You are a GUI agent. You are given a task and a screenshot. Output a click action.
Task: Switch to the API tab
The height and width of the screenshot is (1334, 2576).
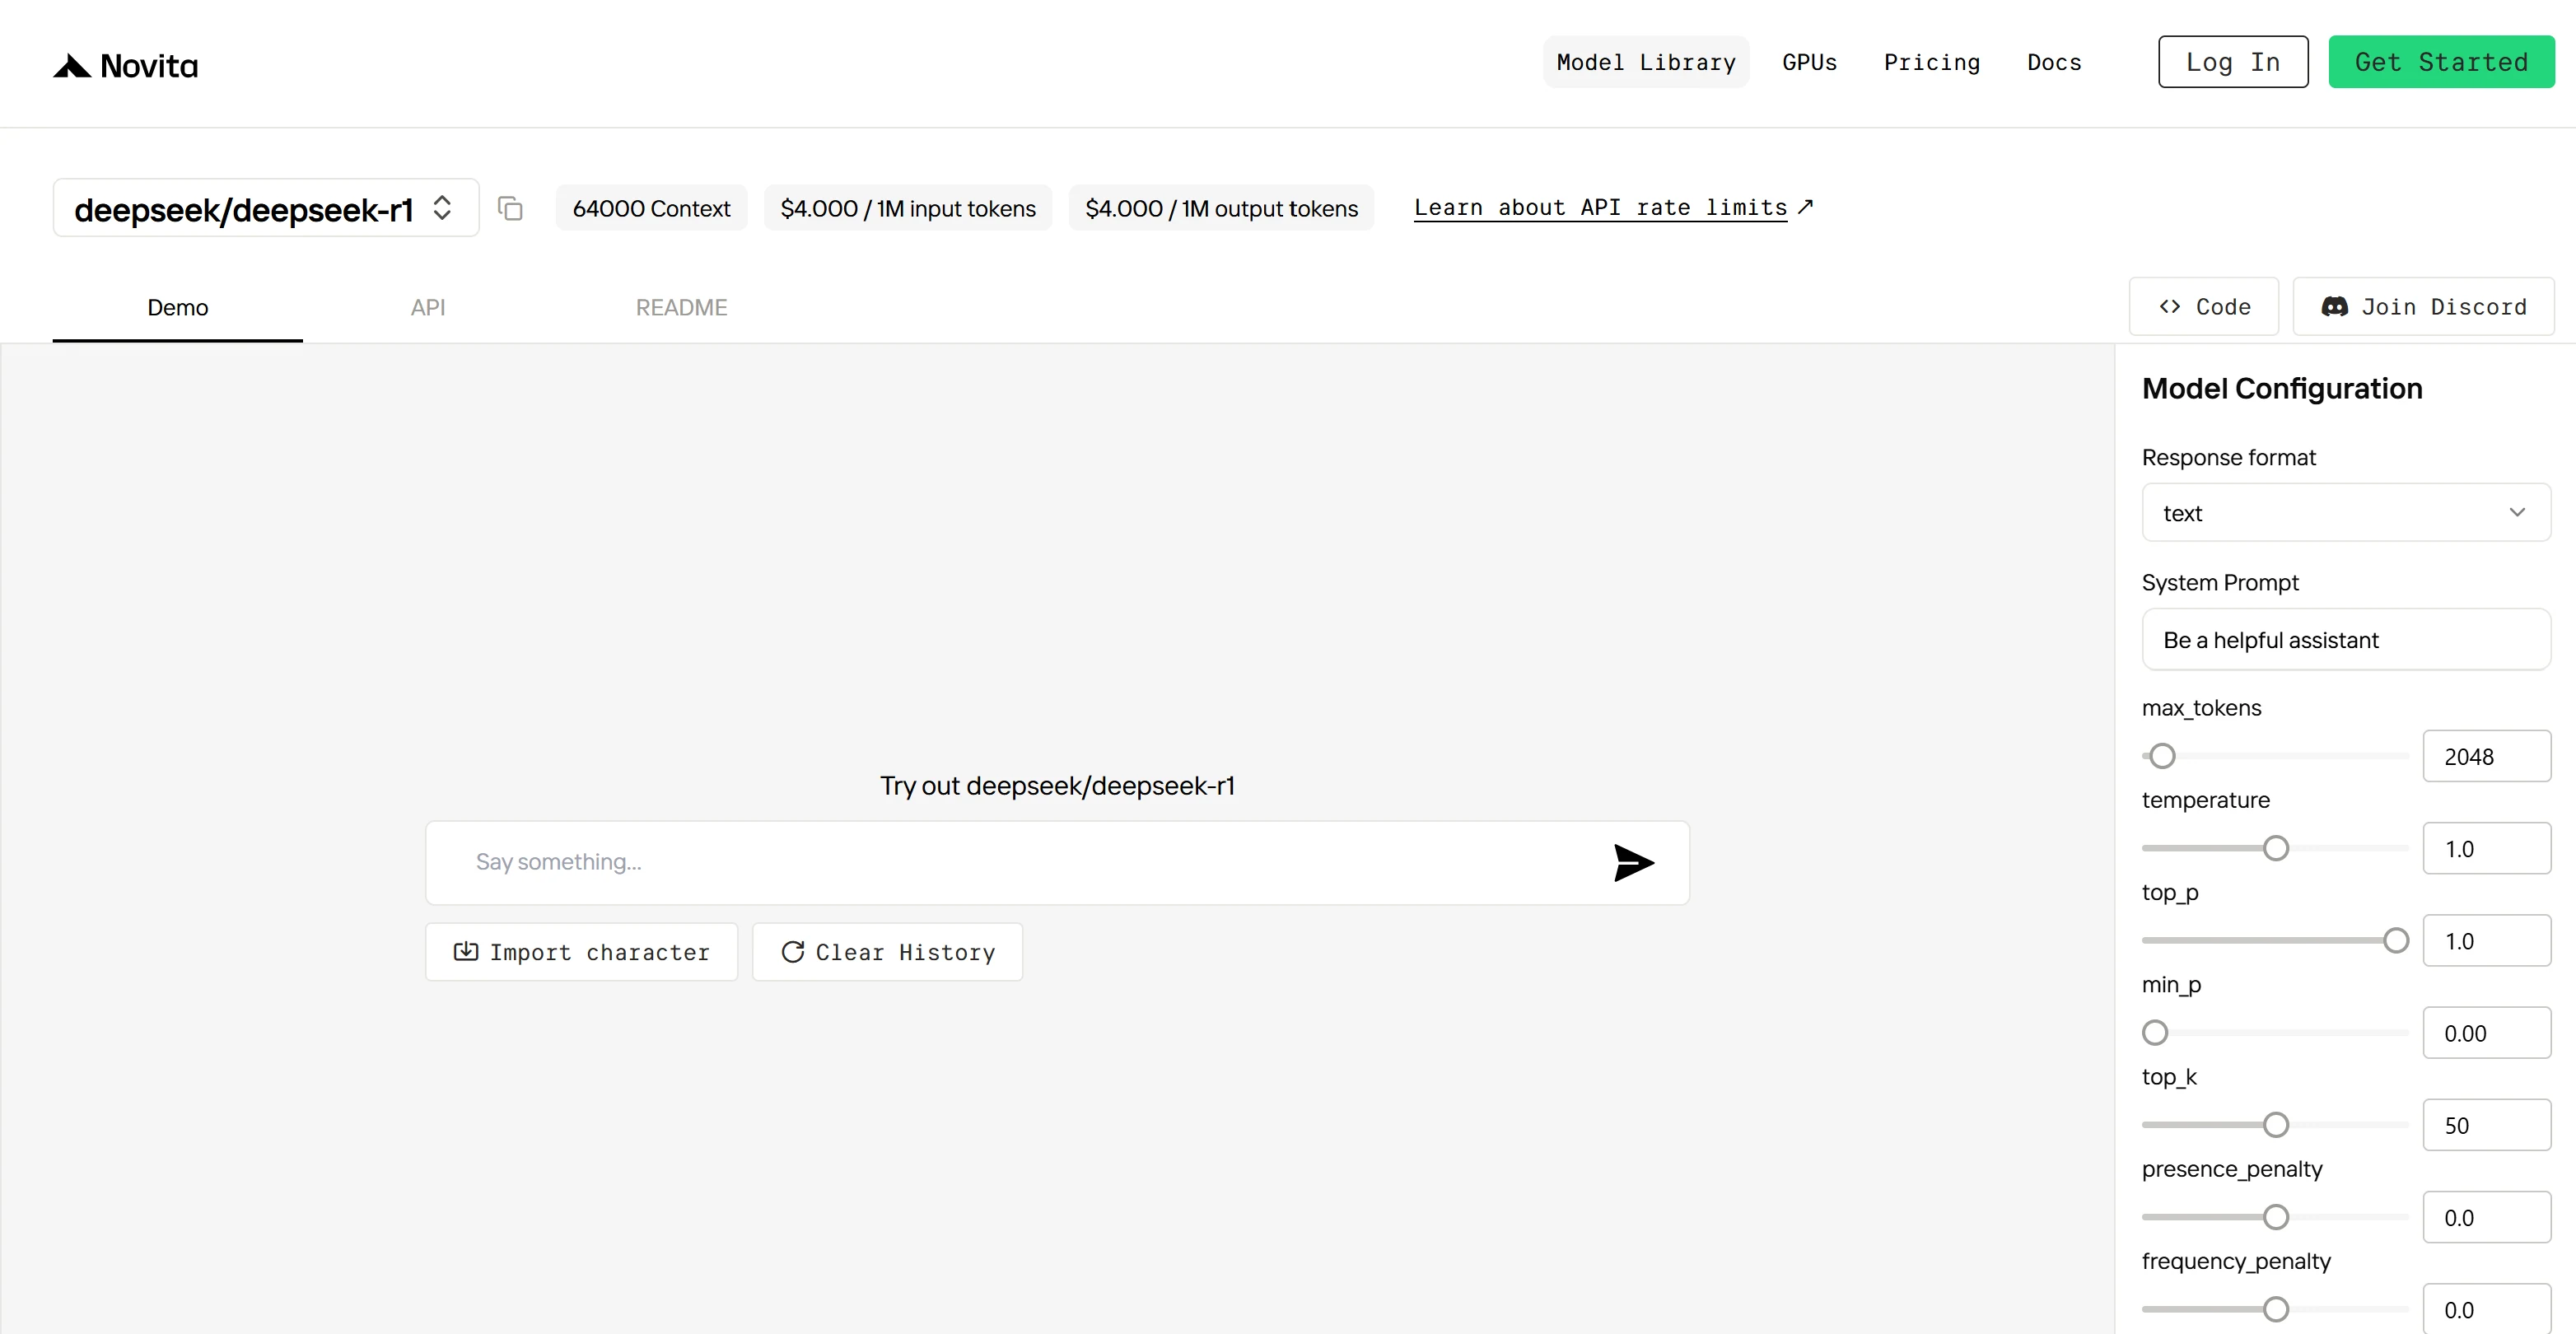428,308
